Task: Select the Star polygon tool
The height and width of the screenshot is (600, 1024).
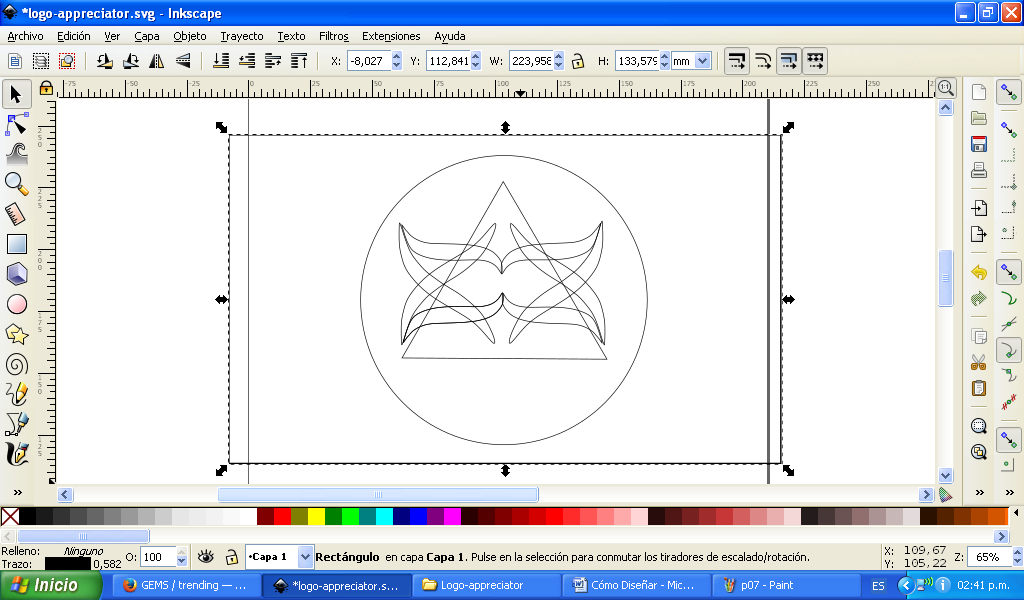Action: (16, 334)
